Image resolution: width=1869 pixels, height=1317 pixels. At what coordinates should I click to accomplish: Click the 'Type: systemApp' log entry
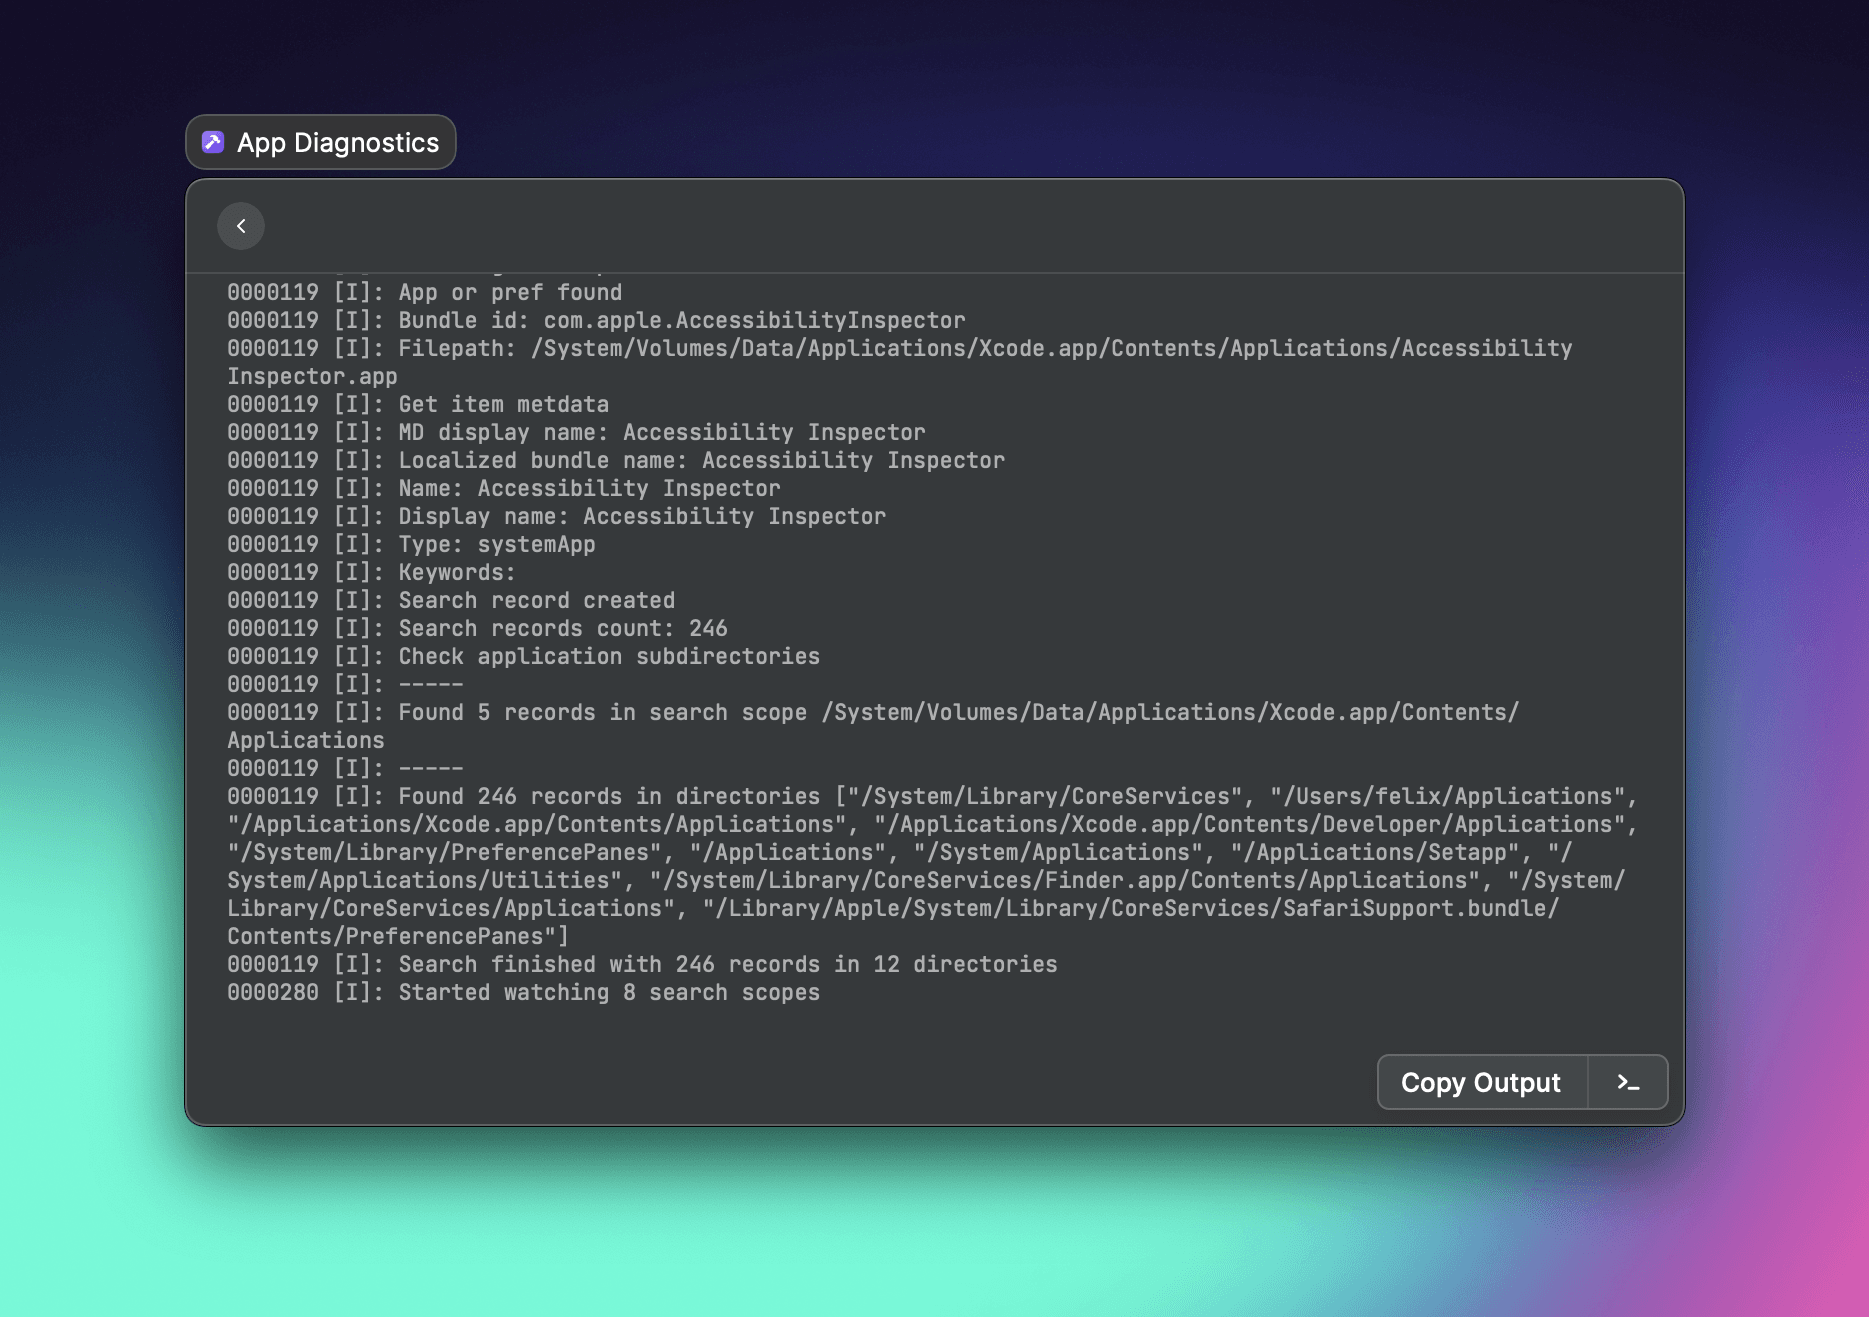pos(411,544)
